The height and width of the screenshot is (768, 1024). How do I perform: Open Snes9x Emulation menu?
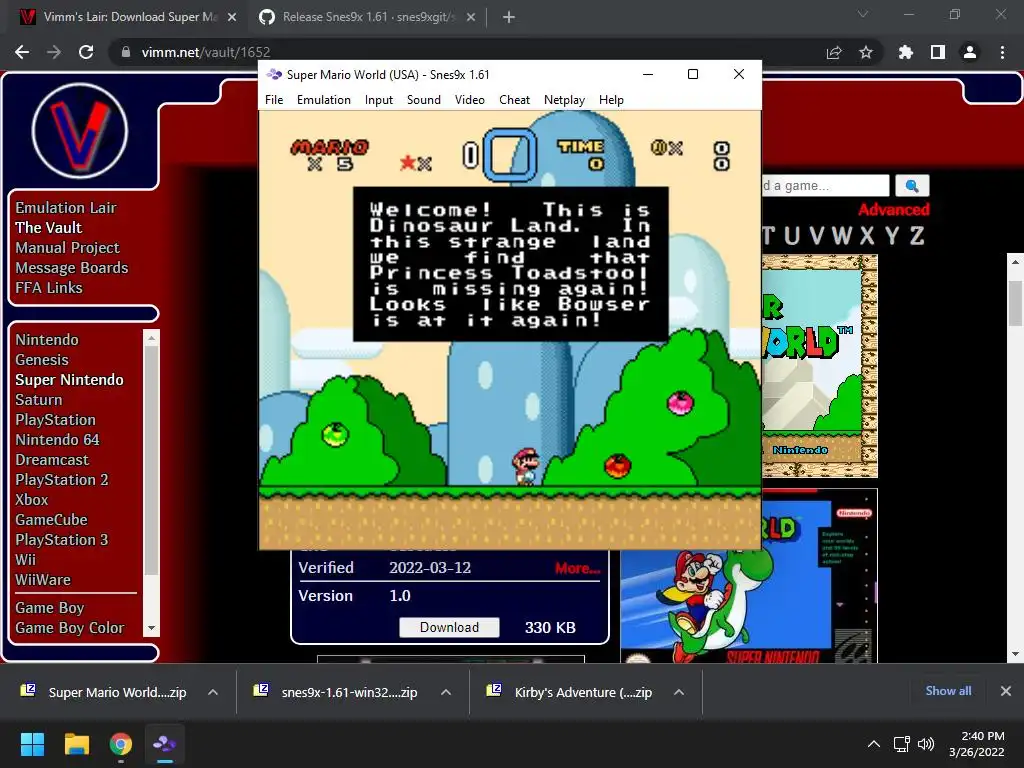[x=324, y=100]
